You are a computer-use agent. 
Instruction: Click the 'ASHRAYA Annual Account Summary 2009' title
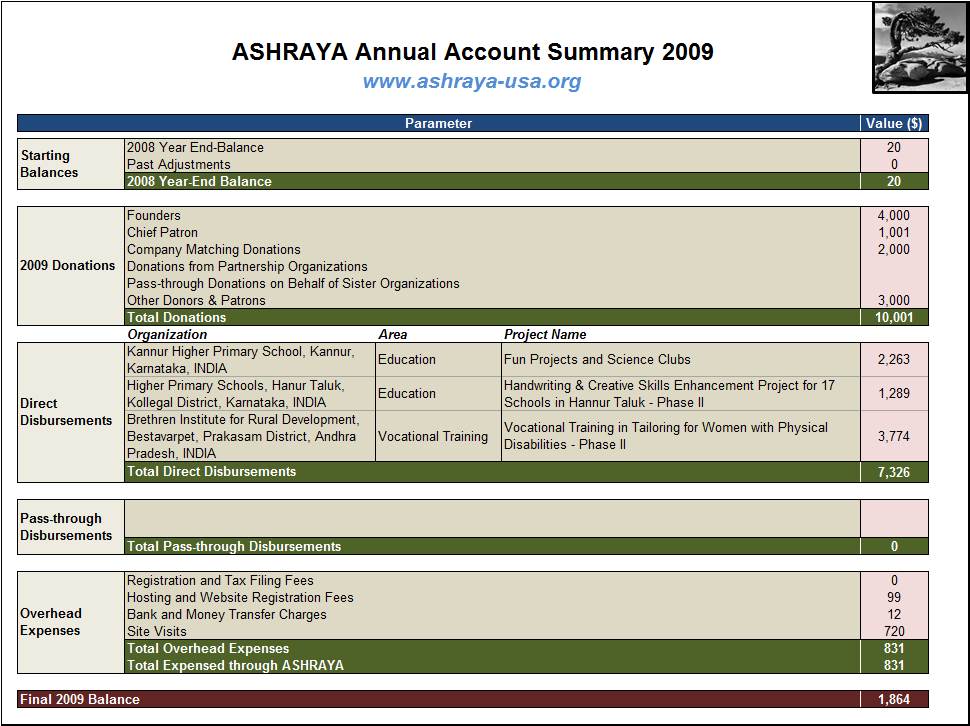click(473, 51)
